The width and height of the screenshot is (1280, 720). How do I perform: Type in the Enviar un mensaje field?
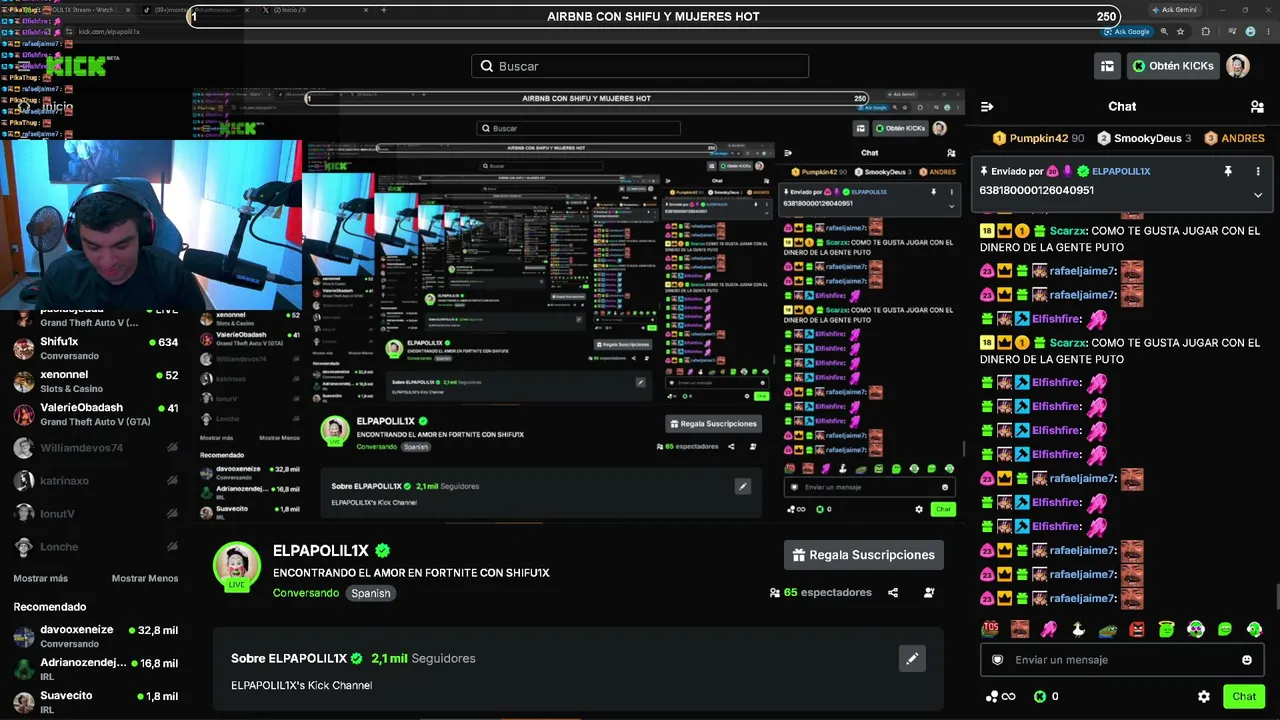[x=1122, y=660]
